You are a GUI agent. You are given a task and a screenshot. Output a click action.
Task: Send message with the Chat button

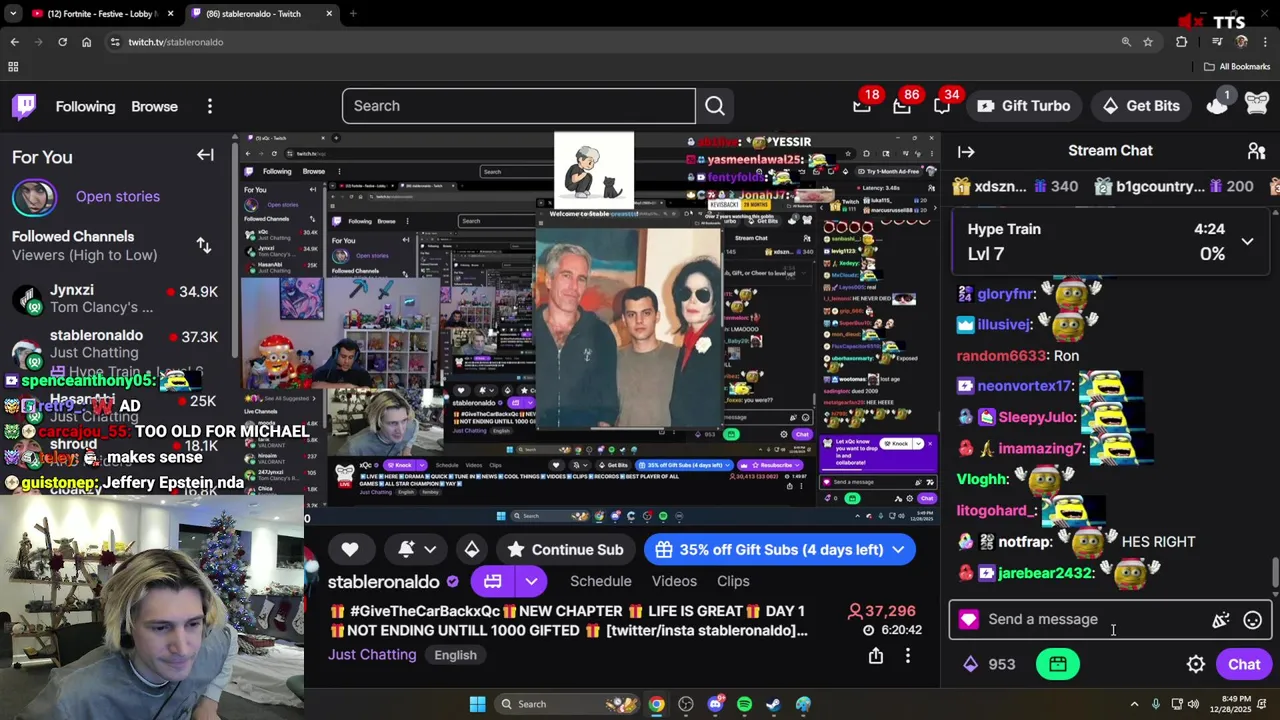coord(1244,664)
